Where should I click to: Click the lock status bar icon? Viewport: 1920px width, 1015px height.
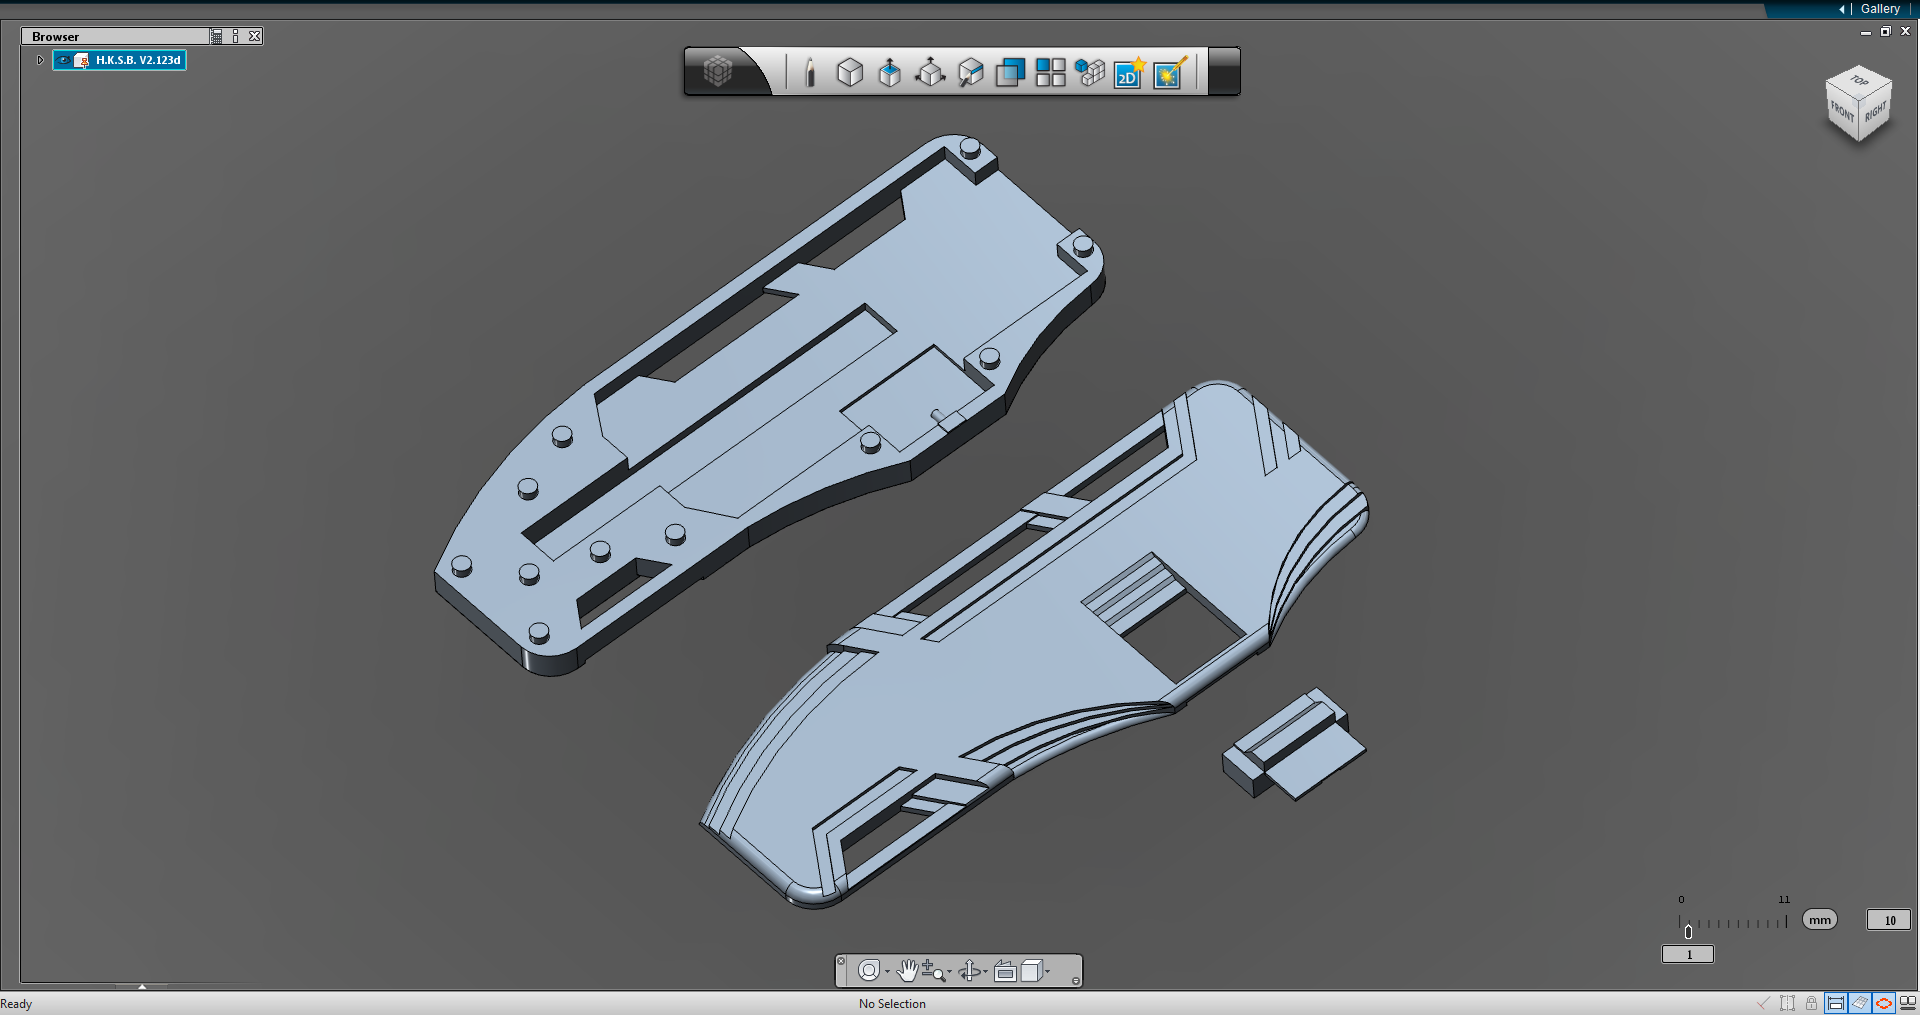[x=1811, y=1003]
